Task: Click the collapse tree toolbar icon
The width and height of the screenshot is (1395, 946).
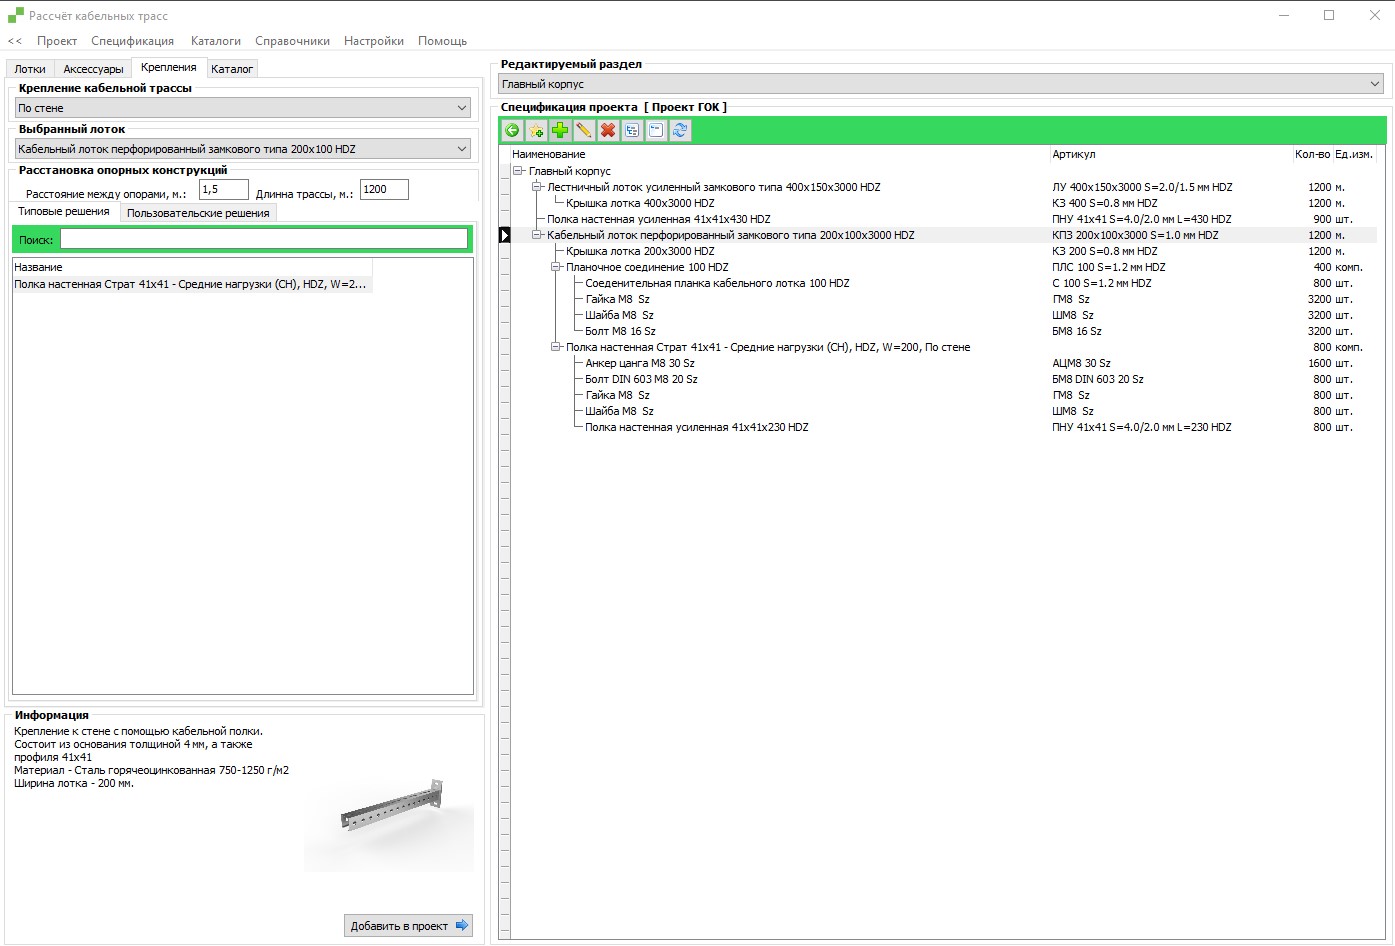Action: (x=656, y=130)
